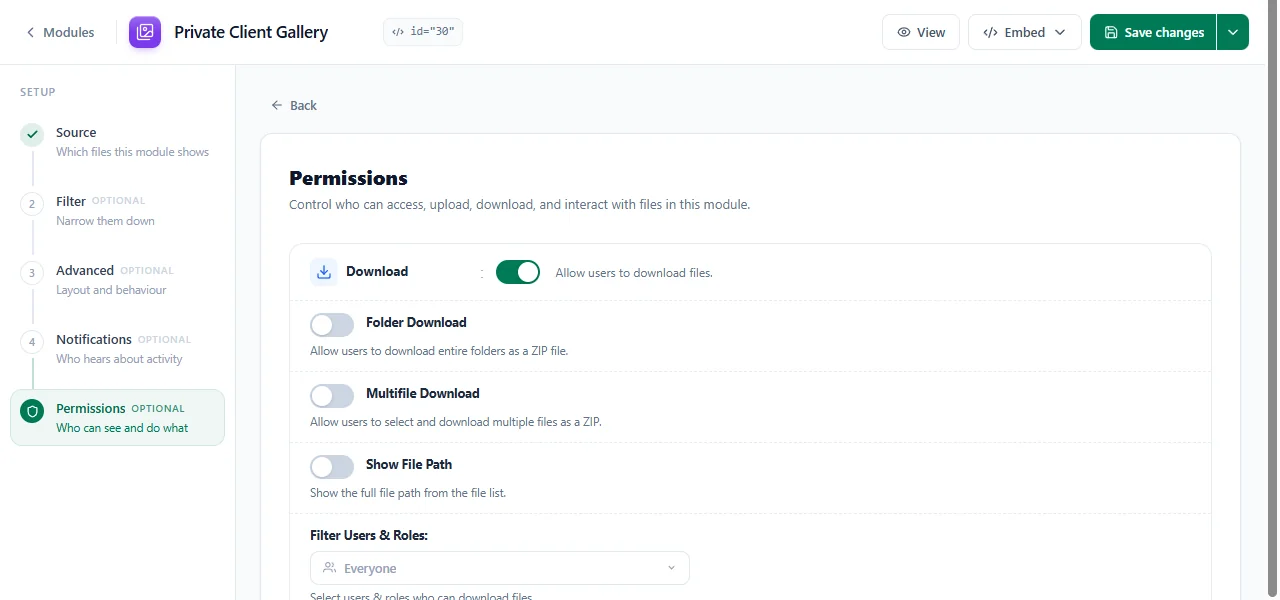Select the Permissions setup step

point(117,417)
